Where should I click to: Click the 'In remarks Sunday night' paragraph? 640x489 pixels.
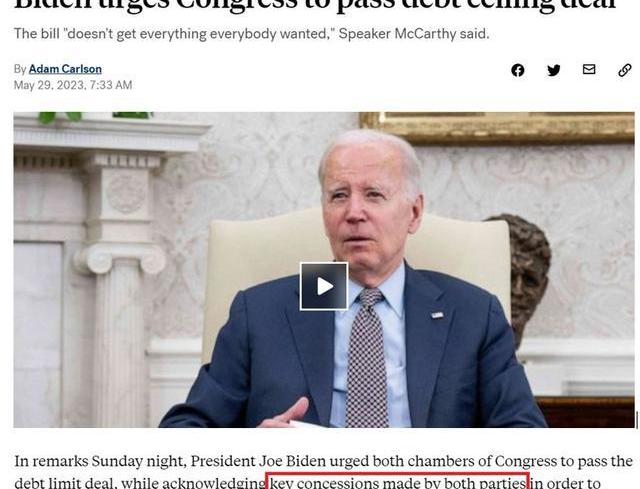(323, 472)
